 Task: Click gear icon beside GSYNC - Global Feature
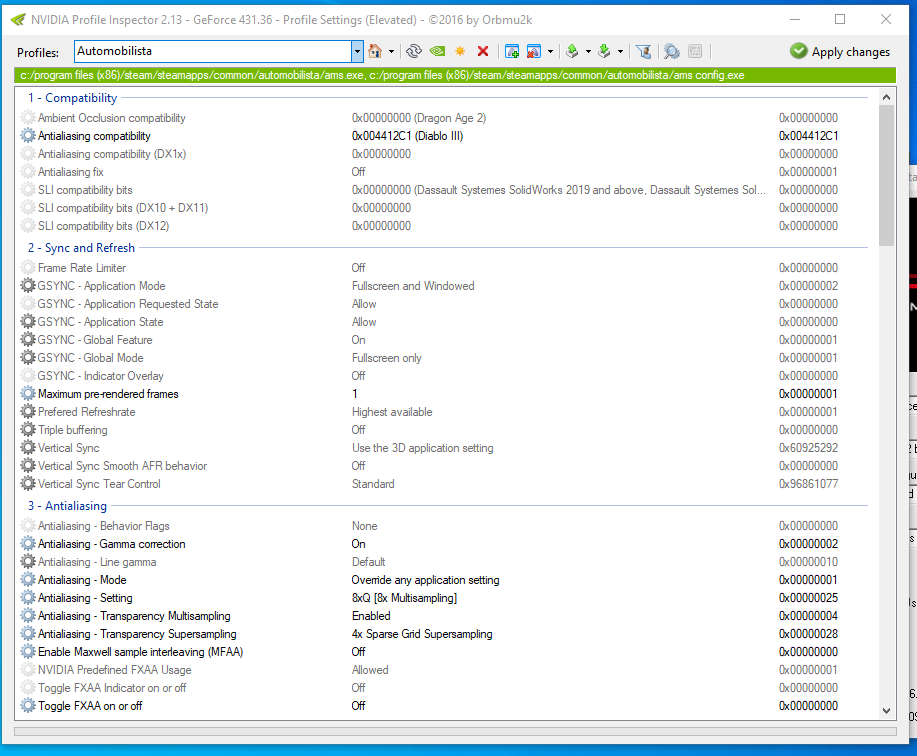(28, 340)
